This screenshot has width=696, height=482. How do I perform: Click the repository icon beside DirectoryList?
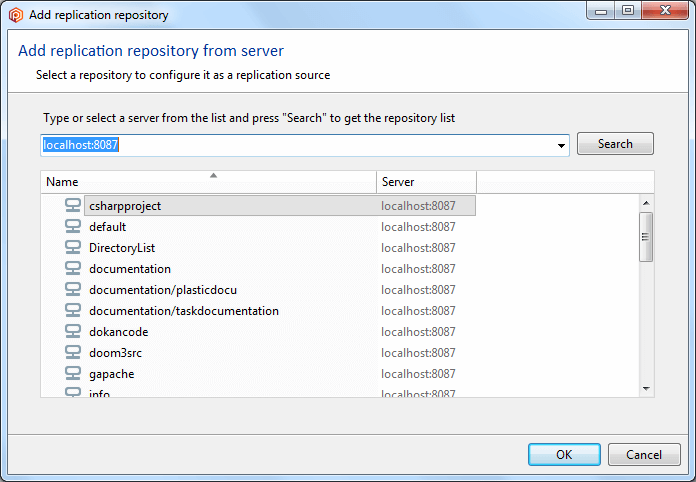click(73, 247)
